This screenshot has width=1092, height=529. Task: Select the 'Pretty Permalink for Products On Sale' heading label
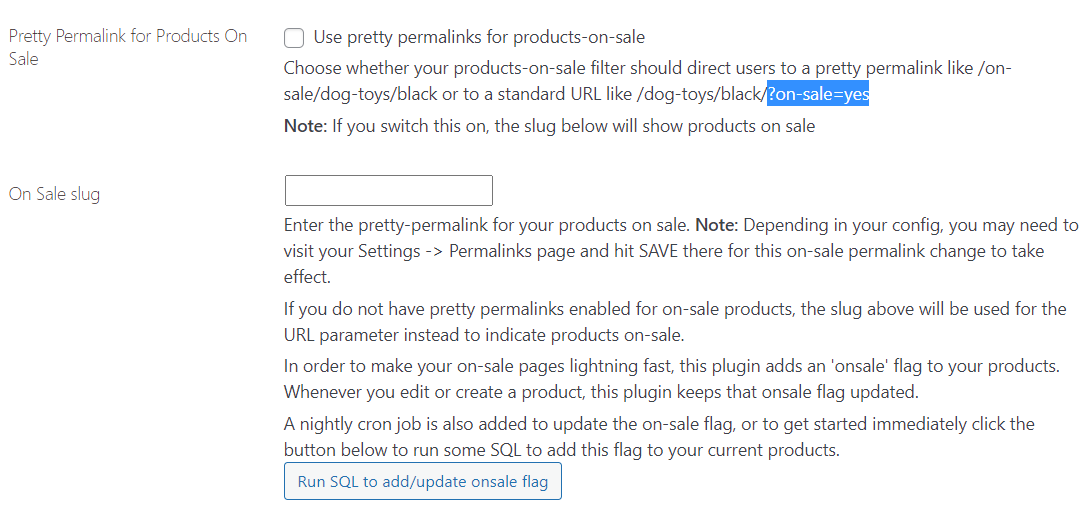pyautogui.click(x=128, y=47)
